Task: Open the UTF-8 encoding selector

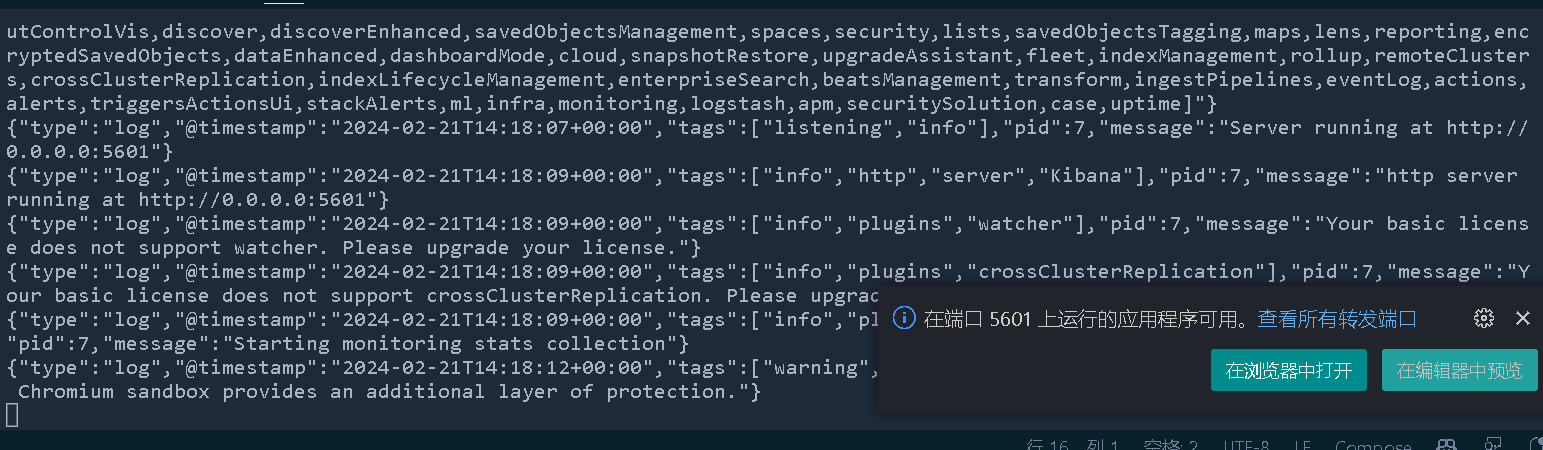Action: [1245, 445]
